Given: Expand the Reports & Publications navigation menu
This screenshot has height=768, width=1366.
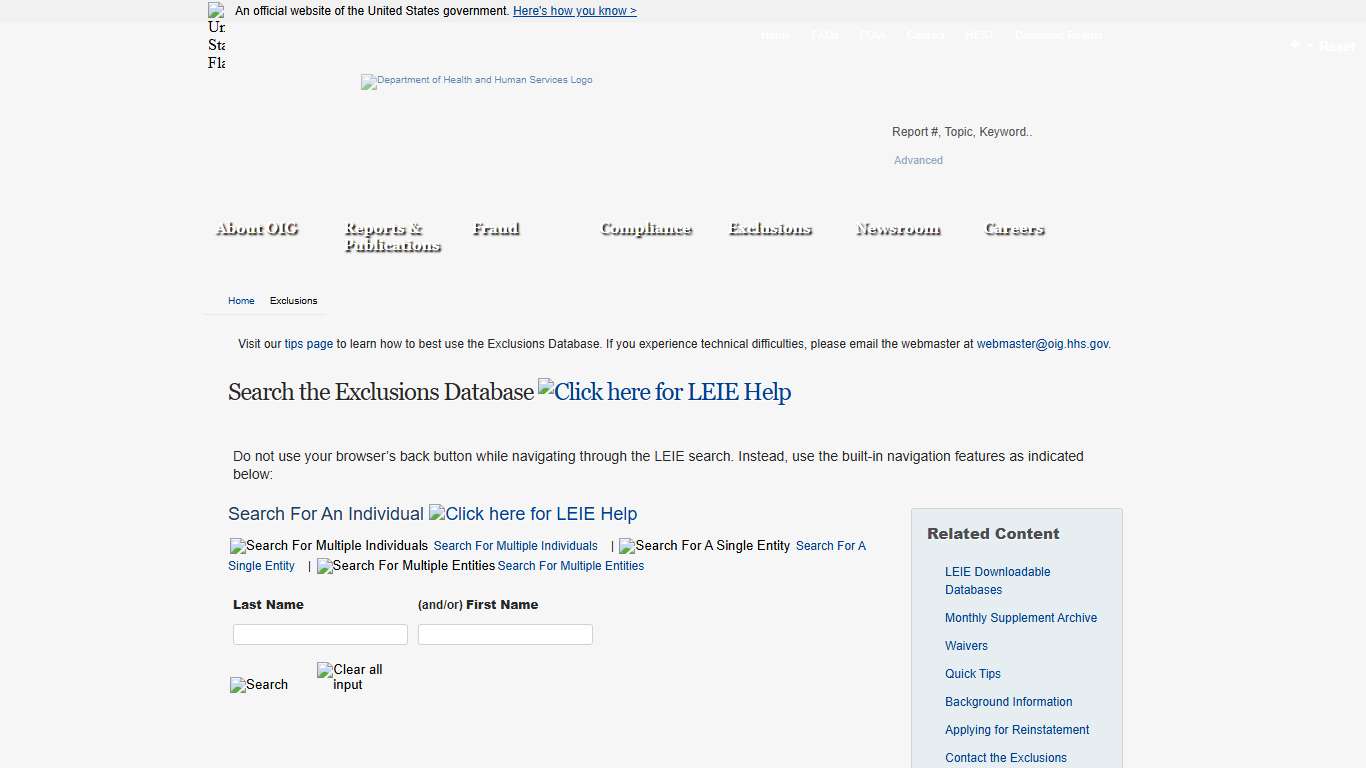Looking at the screenshot, I should pyautogui.click(x=391, y=237).
